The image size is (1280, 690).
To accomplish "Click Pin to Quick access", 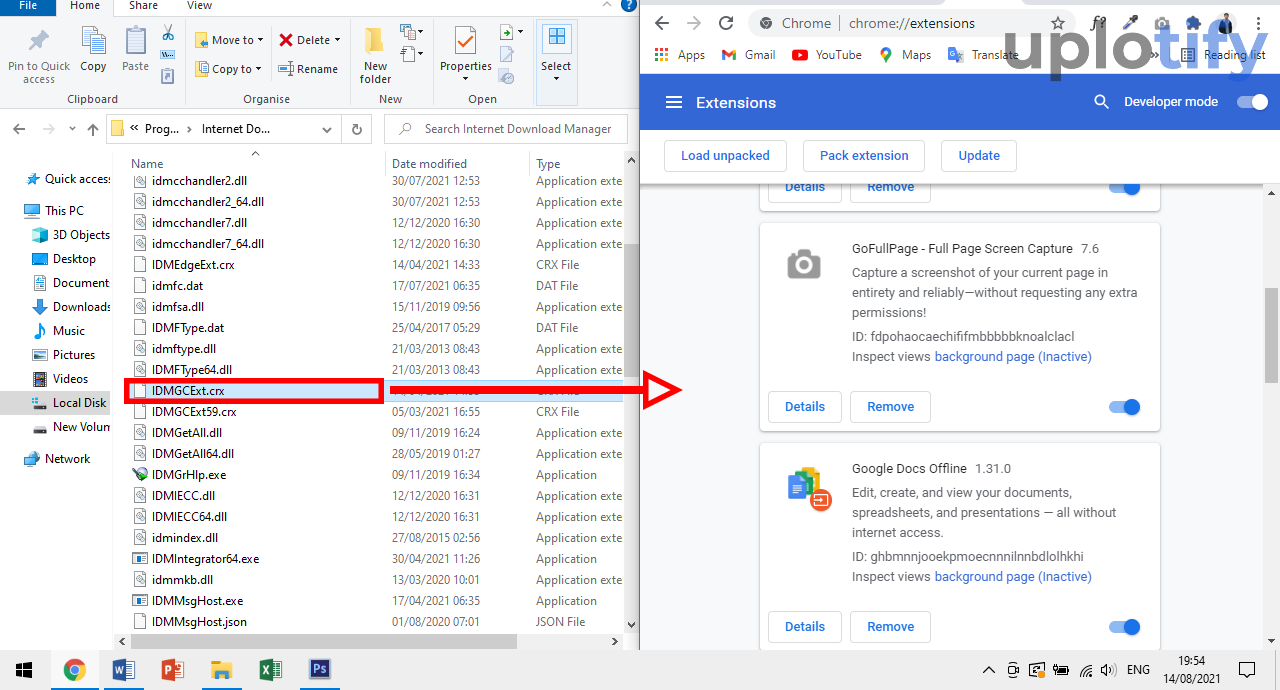I will click(x=39, y=56).
